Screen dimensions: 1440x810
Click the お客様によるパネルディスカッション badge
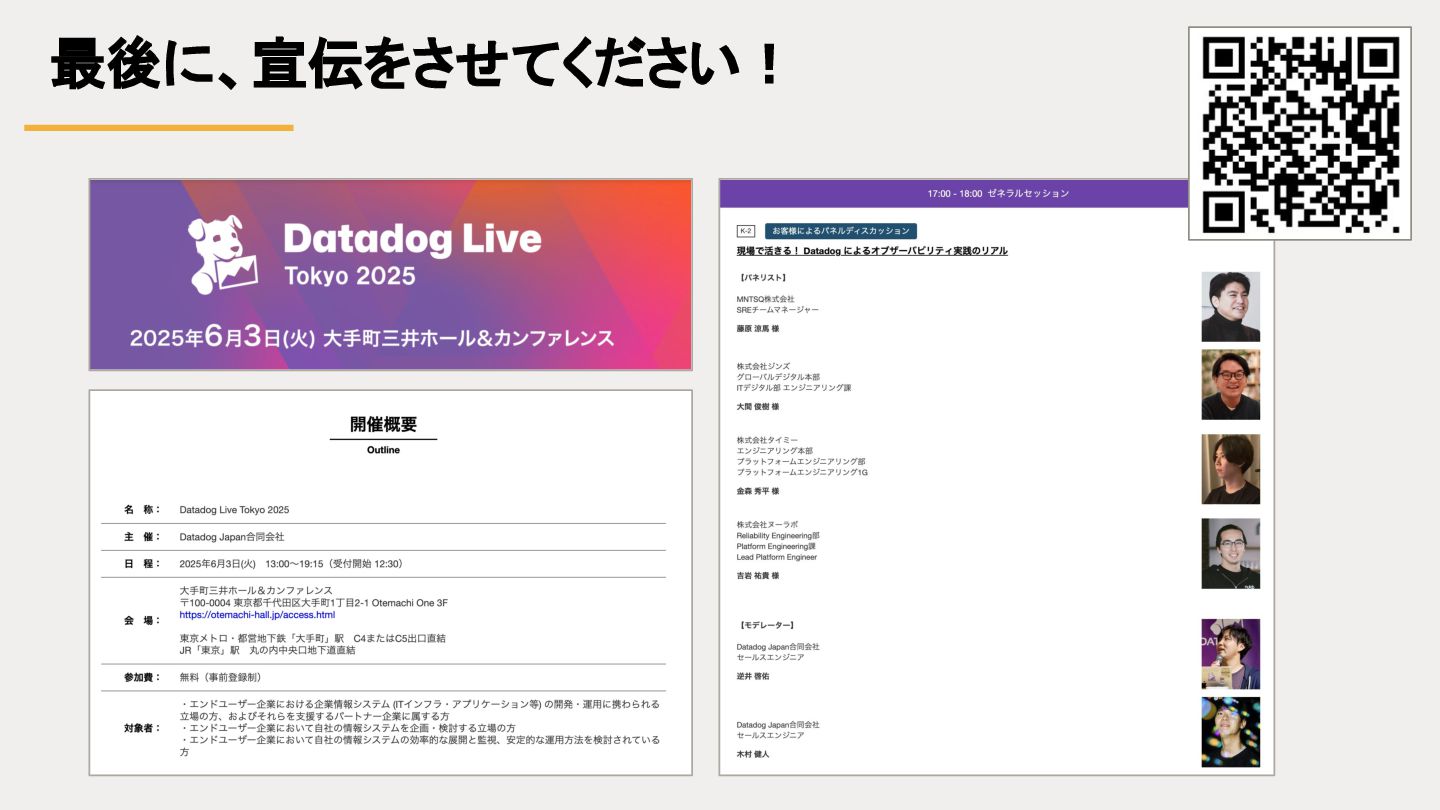pyautogui.click(x=841, y=231)
